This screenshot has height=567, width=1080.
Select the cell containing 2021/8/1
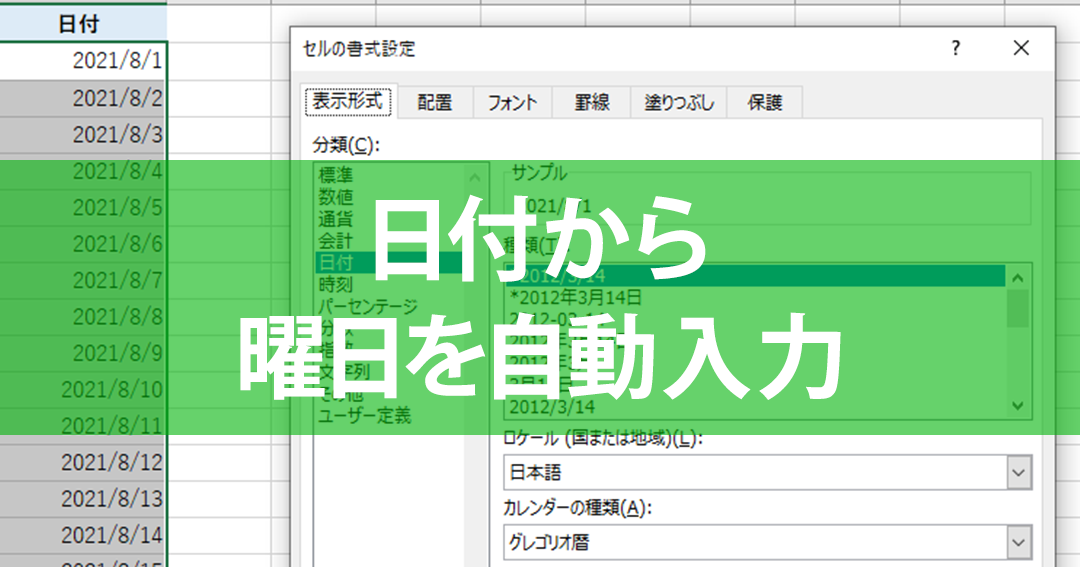tap(83, 61)
